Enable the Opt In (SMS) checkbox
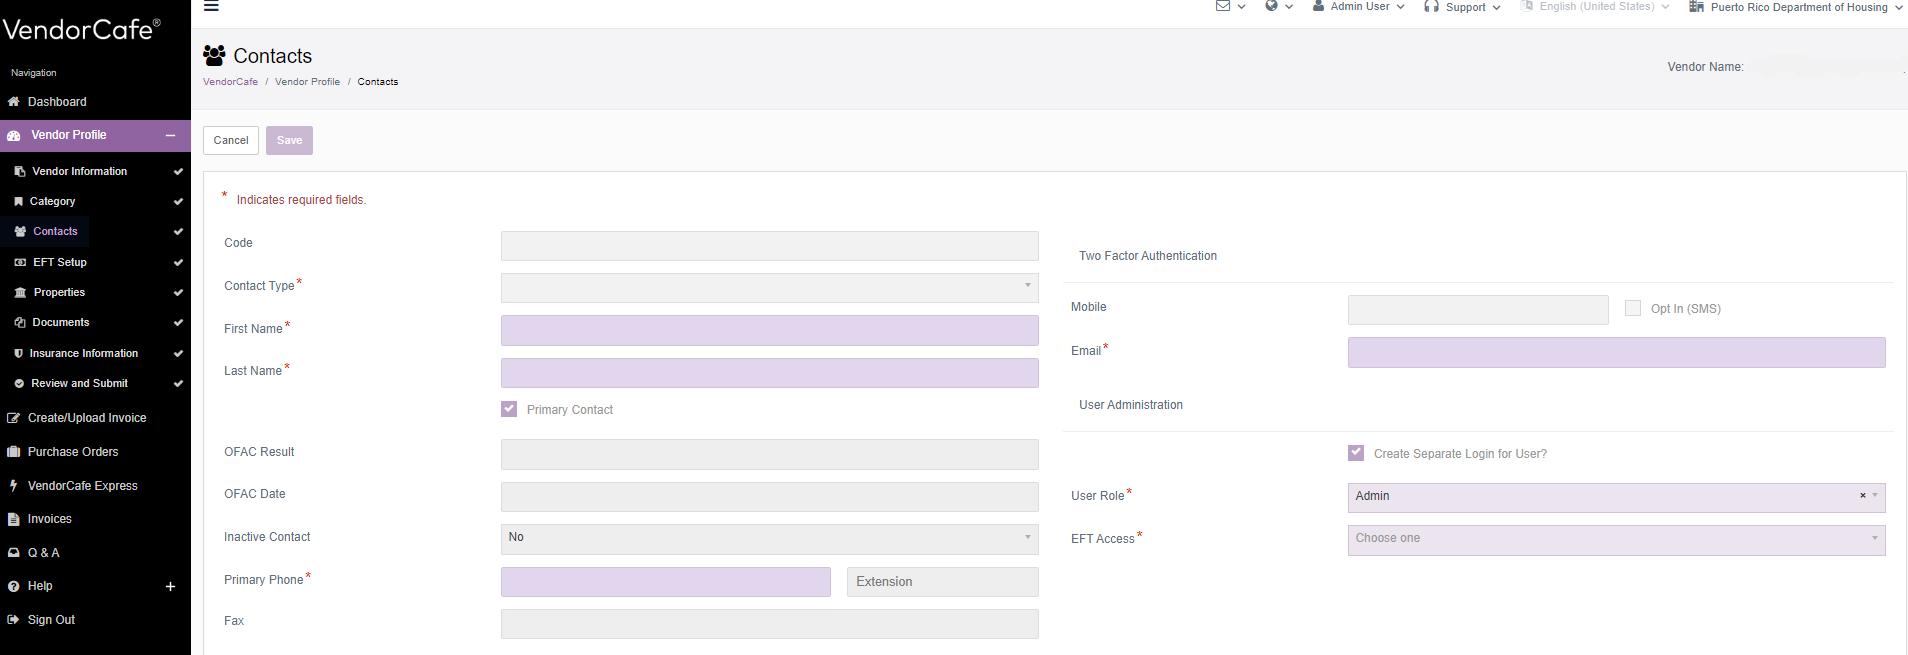1908x655 pixels. coord(1633,308)
